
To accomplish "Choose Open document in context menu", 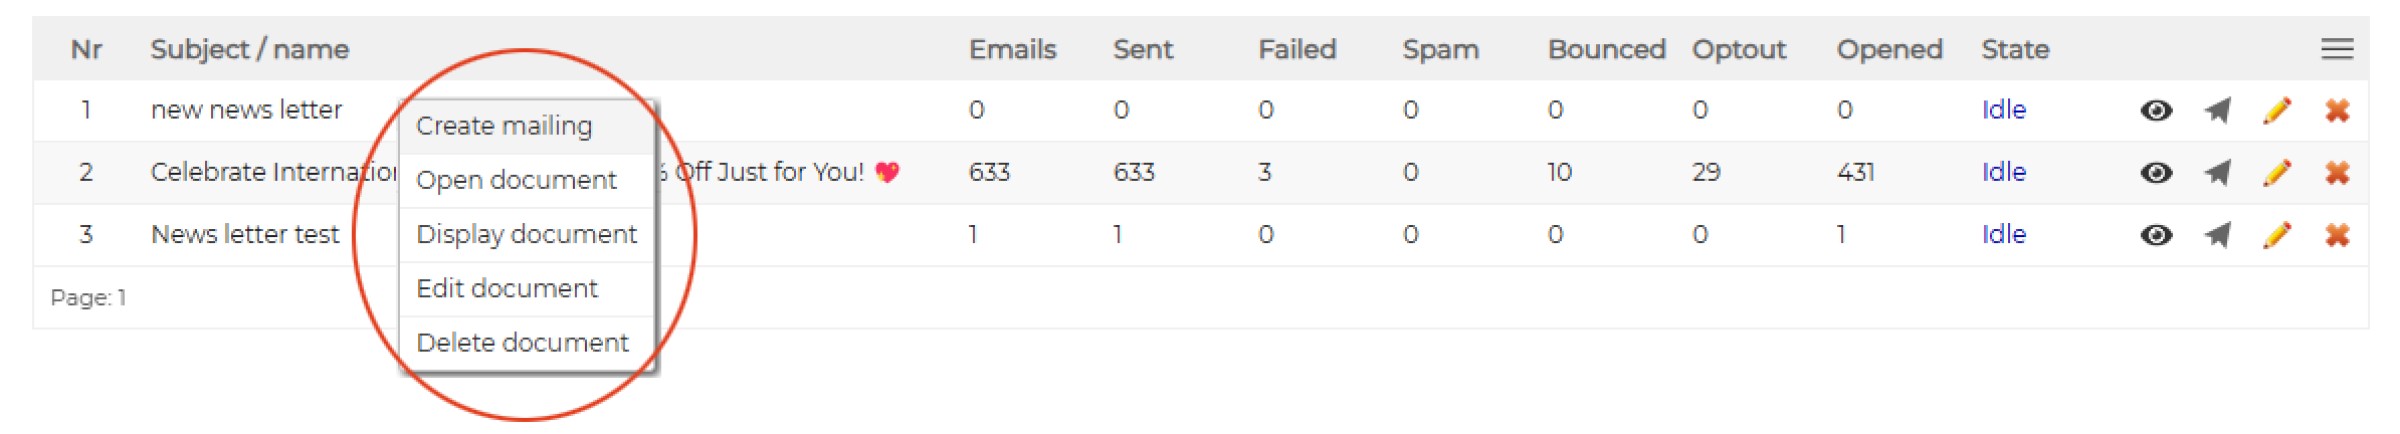I will click(516, 180).
